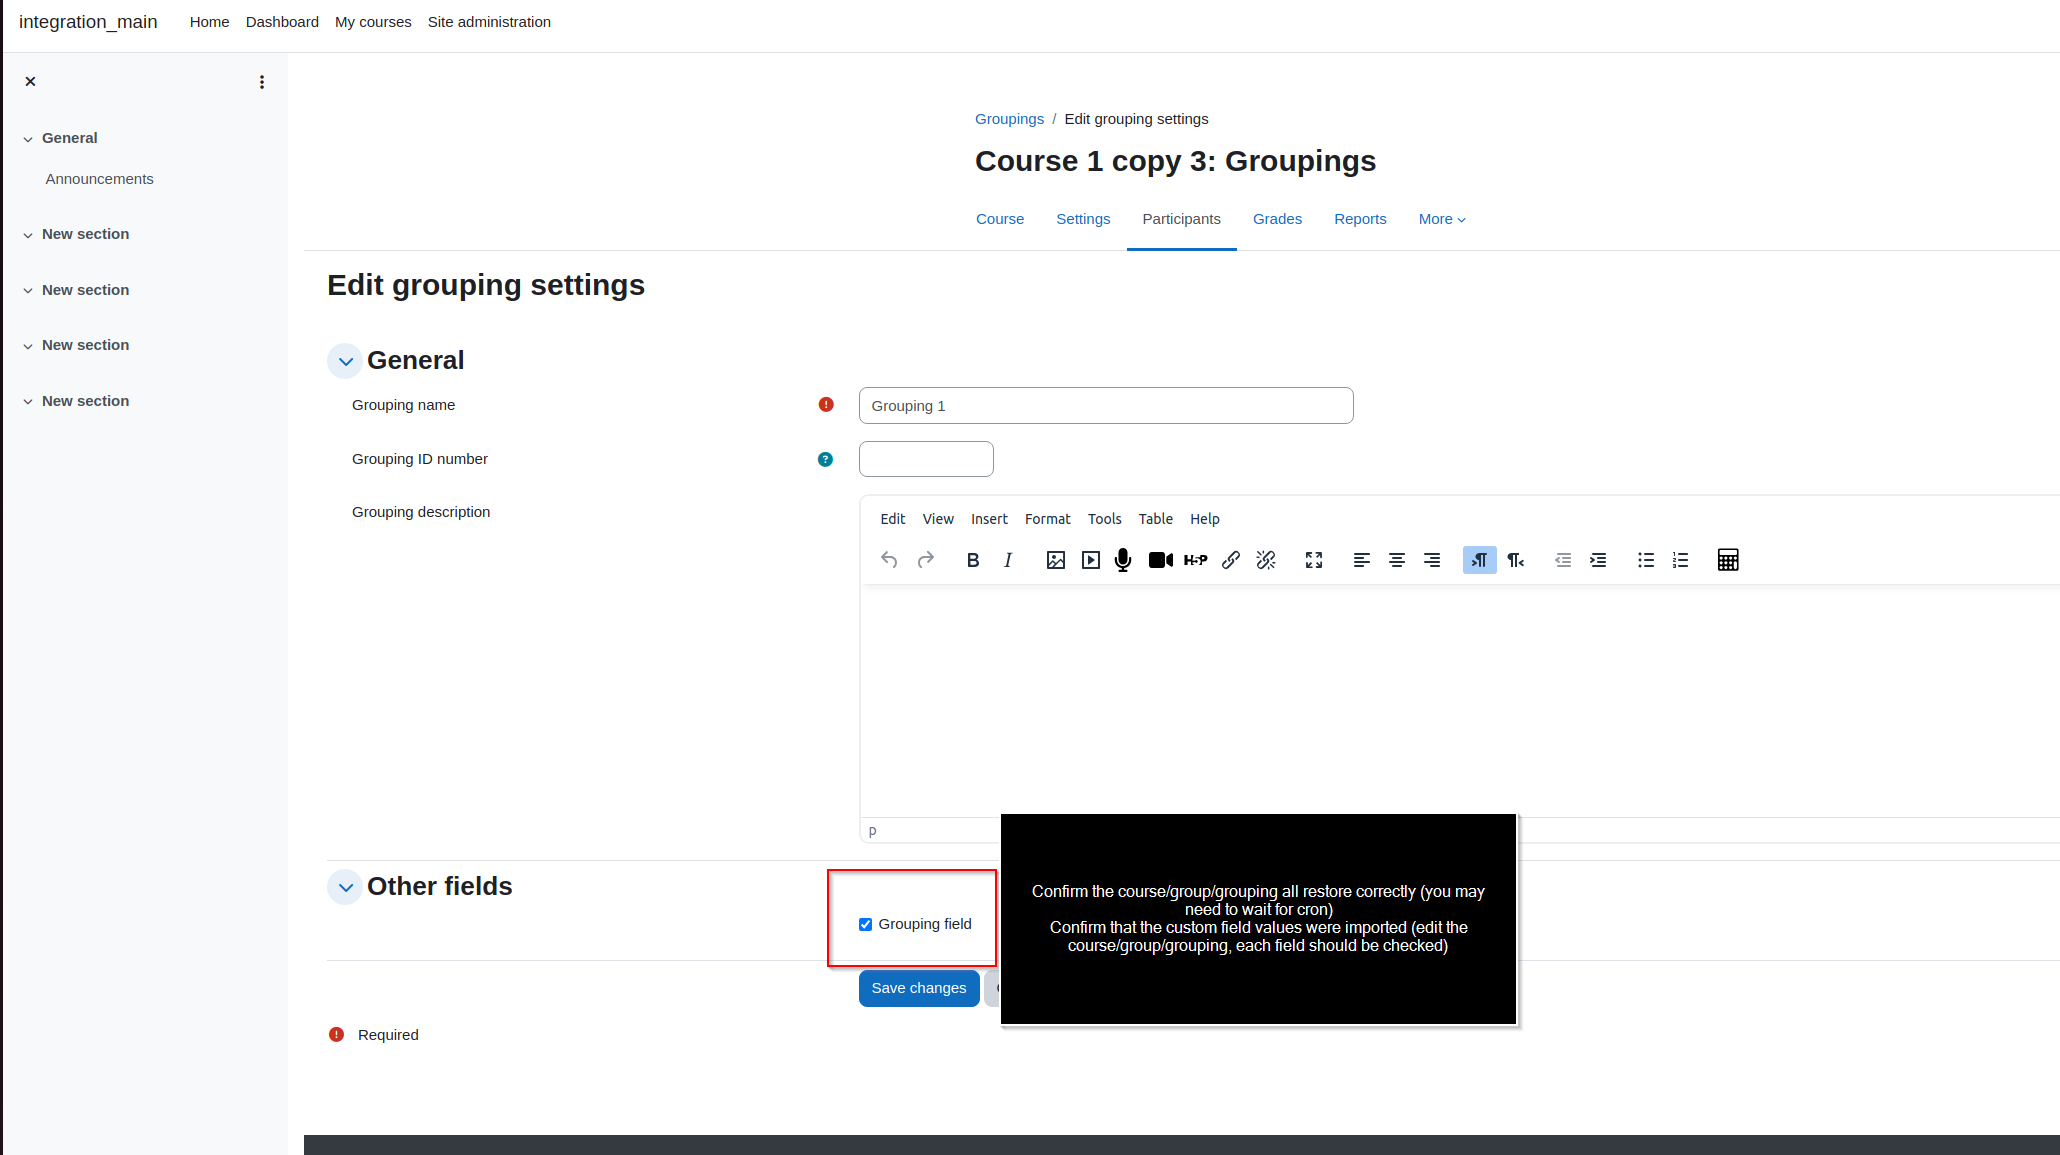Switch to the Grades tab

click(x=1277, y=219)
